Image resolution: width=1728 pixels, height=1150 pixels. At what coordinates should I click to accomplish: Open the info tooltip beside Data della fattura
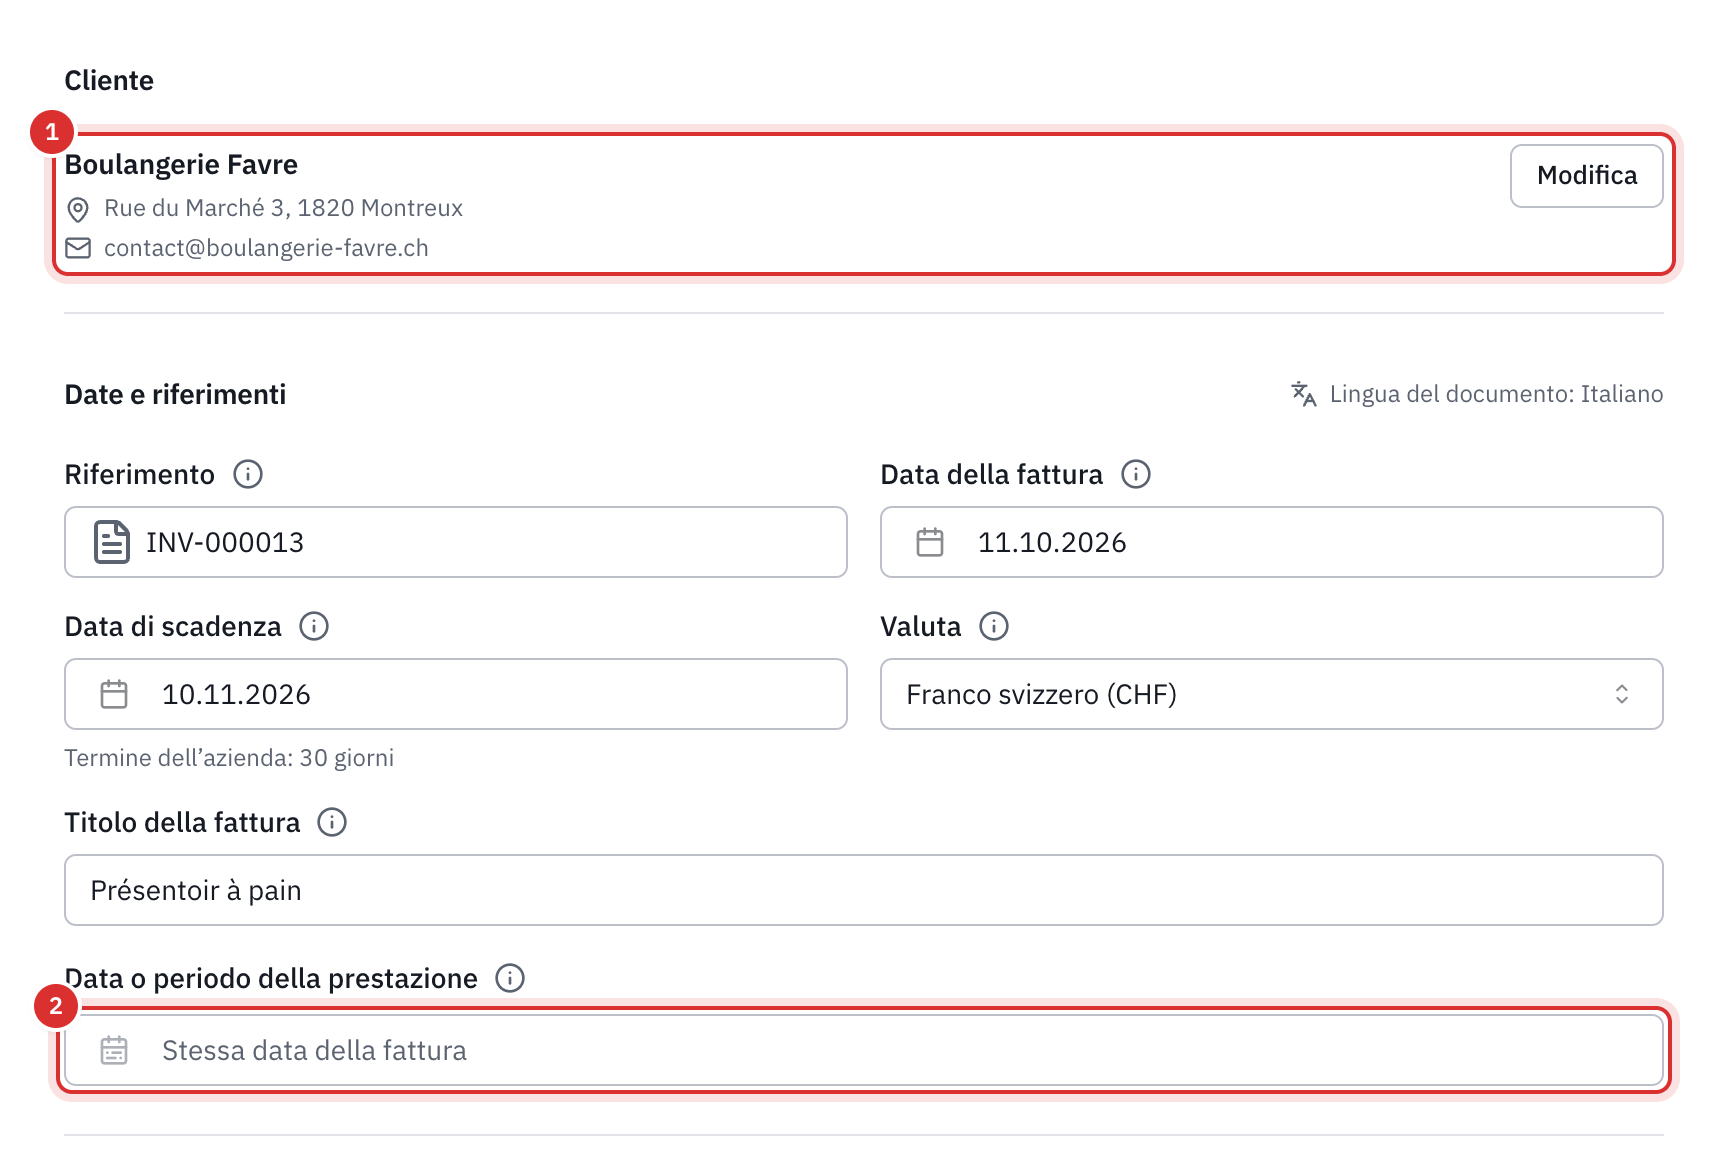[x=1136, y=474]
